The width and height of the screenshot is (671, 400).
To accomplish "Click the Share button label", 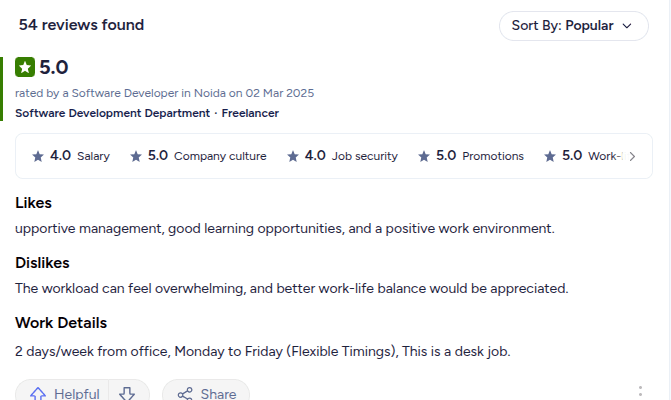I will 218,394.
